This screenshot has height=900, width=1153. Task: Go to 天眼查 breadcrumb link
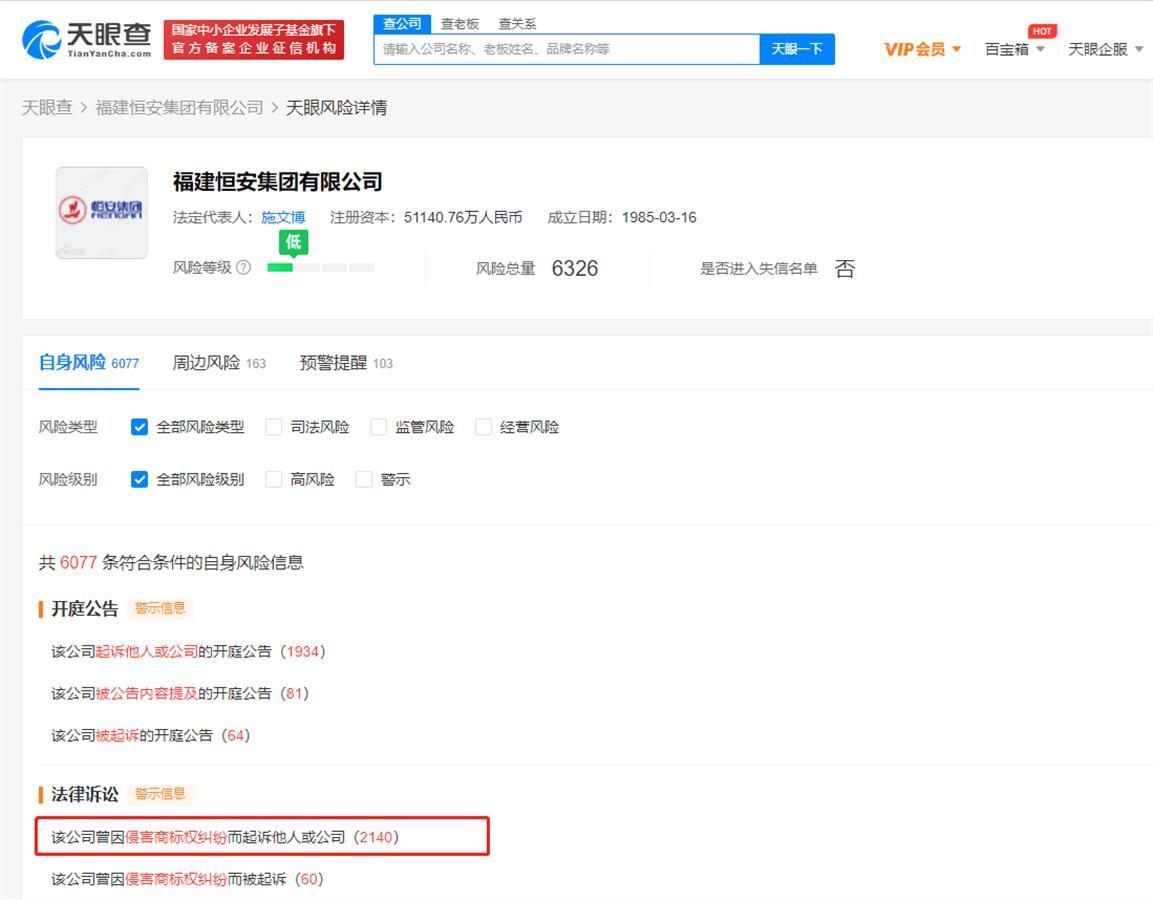point(47,107)
